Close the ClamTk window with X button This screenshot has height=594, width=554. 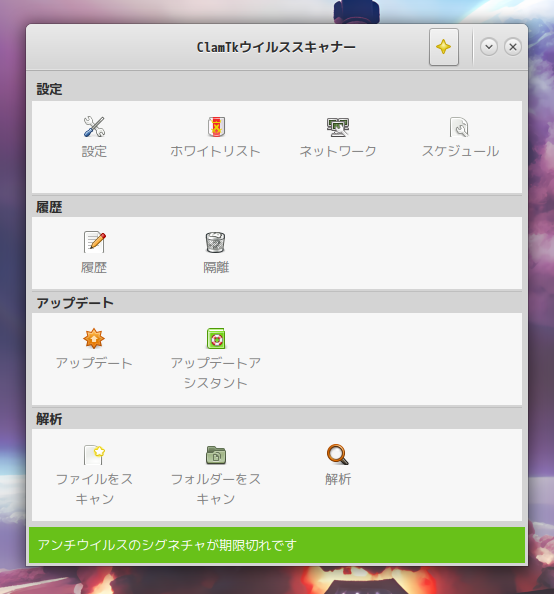pos(513,47)
